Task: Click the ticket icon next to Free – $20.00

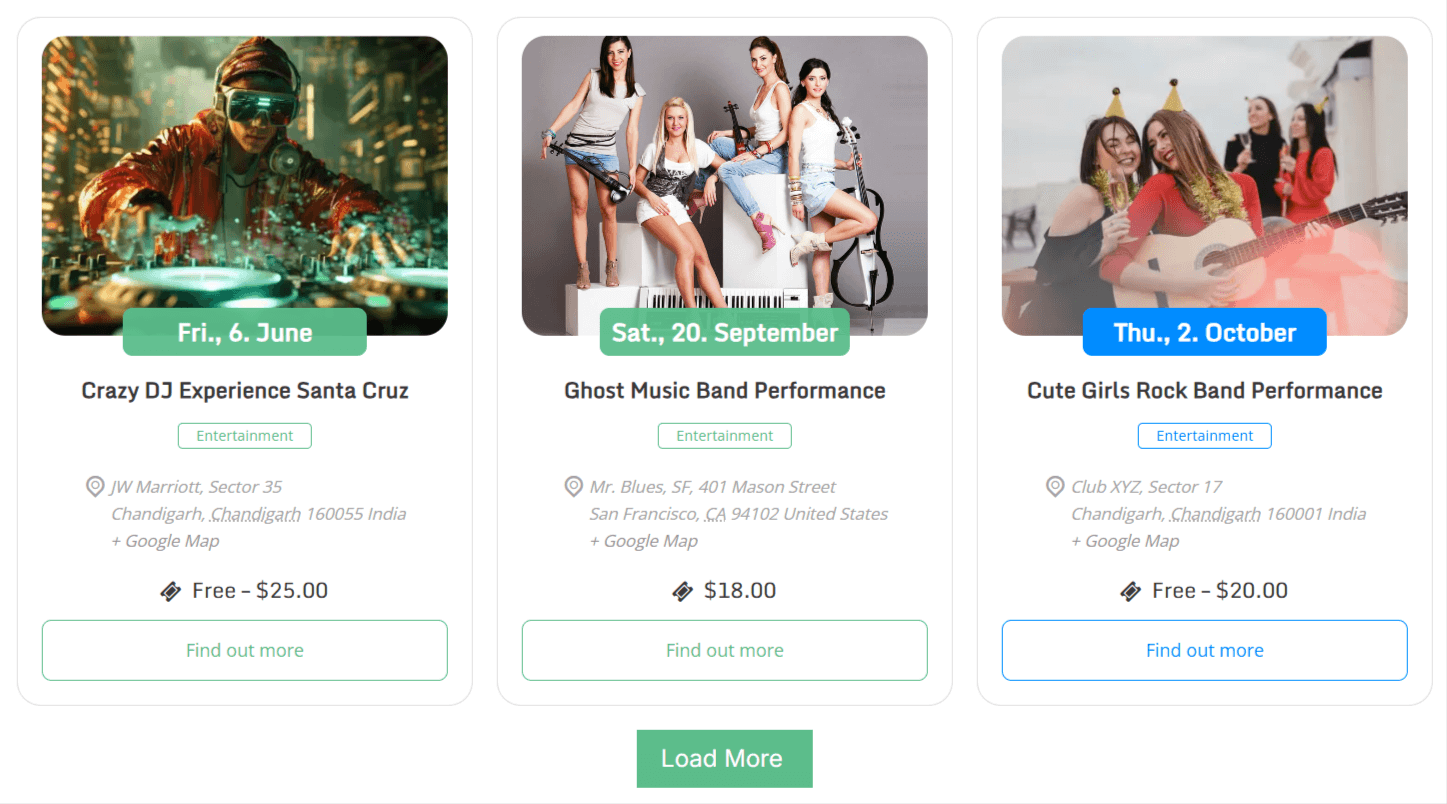Action: pos(1131,591)
